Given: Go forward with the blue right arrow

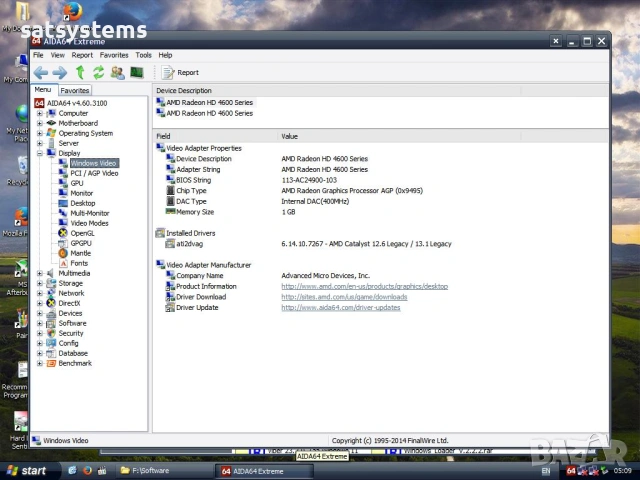Looking at the screenshot, I should coord(60,73).
